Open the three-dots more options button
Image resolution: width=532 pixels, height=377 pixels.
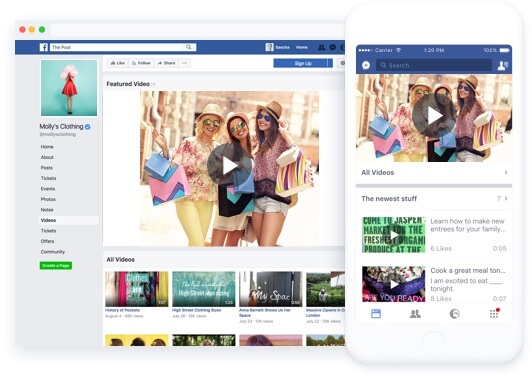[x=185, y=63]
